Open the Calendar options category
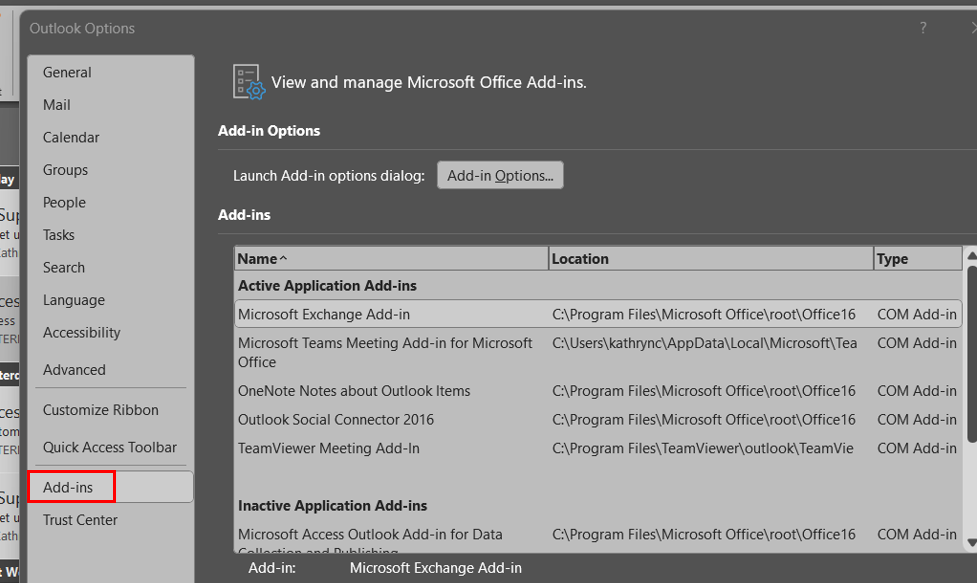Viewport: 977px width, 583px height. 70,137
